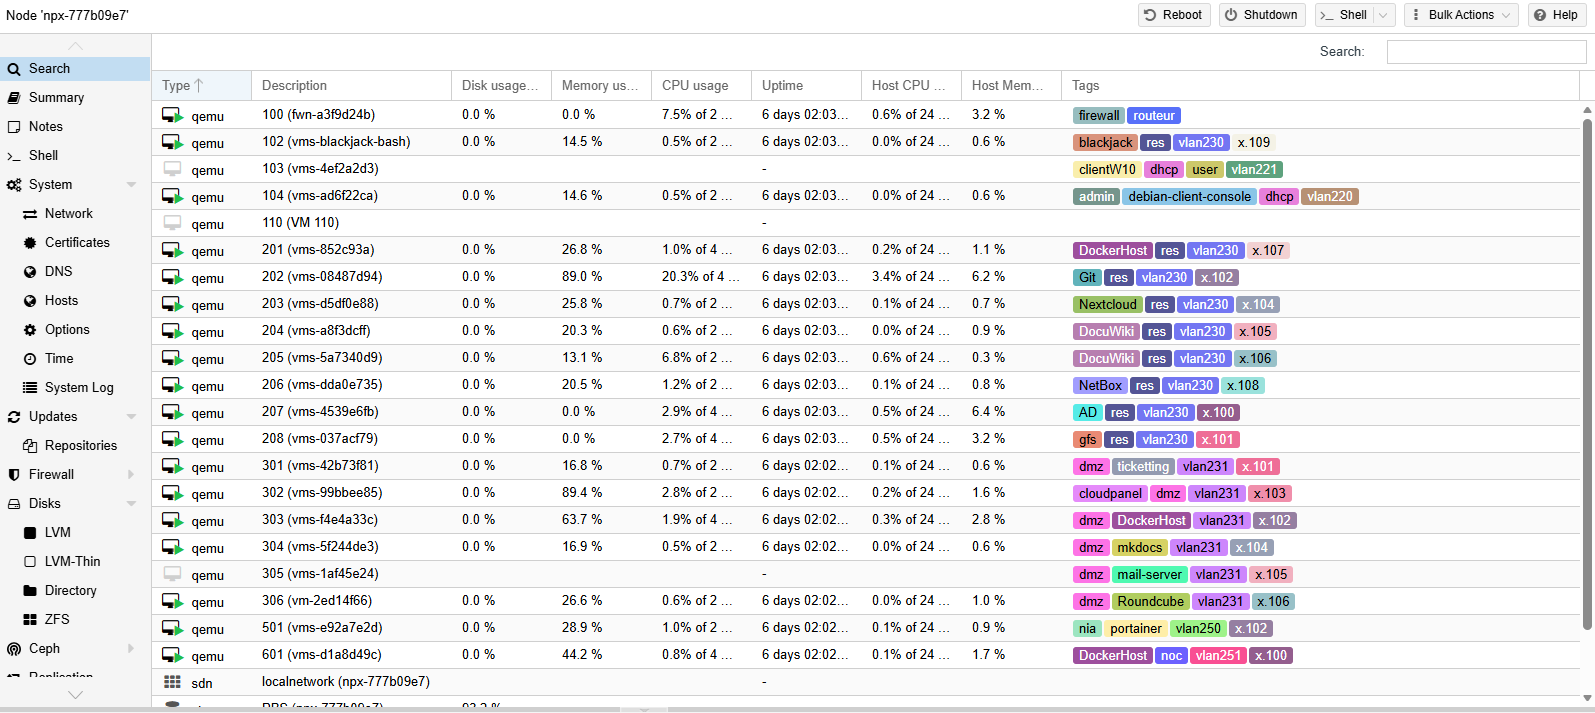Click the sdn localnetwork grid icon
Image resolution: width=1595 pixels, height=713 pixels.
point(172,682)
